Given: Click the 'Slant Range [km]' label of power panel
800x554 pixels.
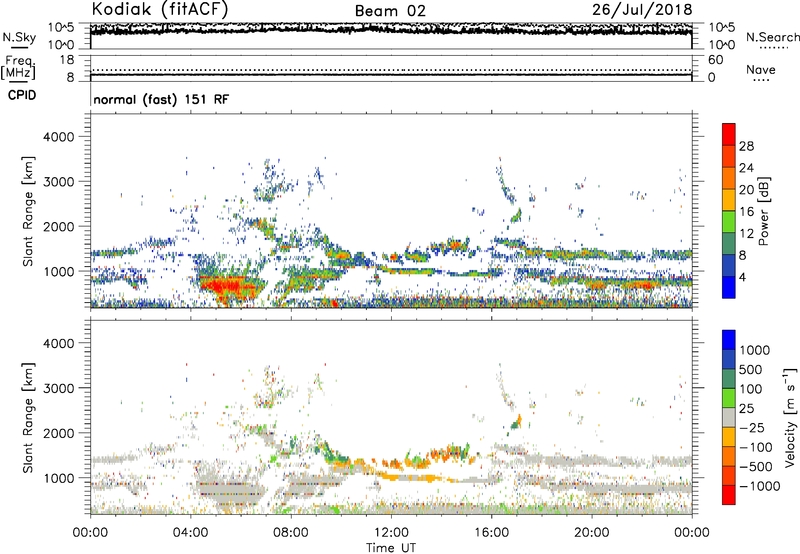Looking at the screenshot, I should coord(28,211).
